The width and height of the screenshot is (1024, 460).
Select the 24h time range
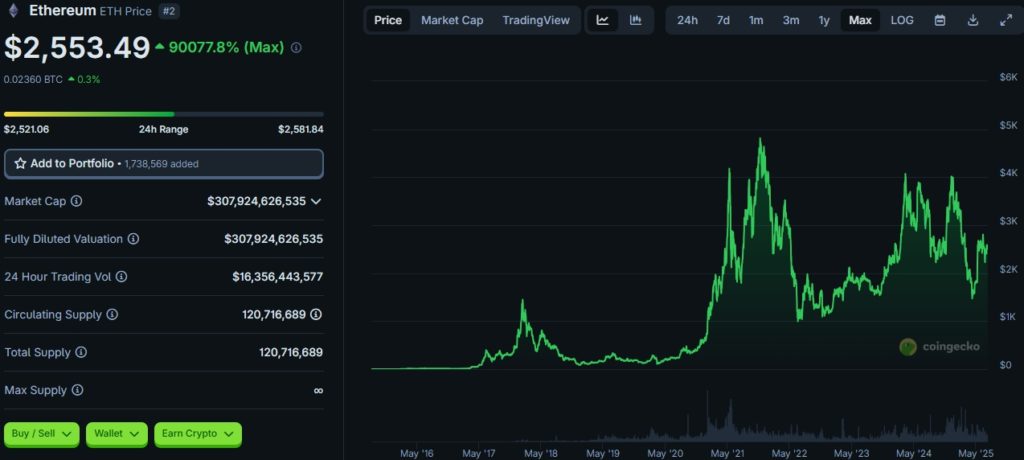pos(687,20)
